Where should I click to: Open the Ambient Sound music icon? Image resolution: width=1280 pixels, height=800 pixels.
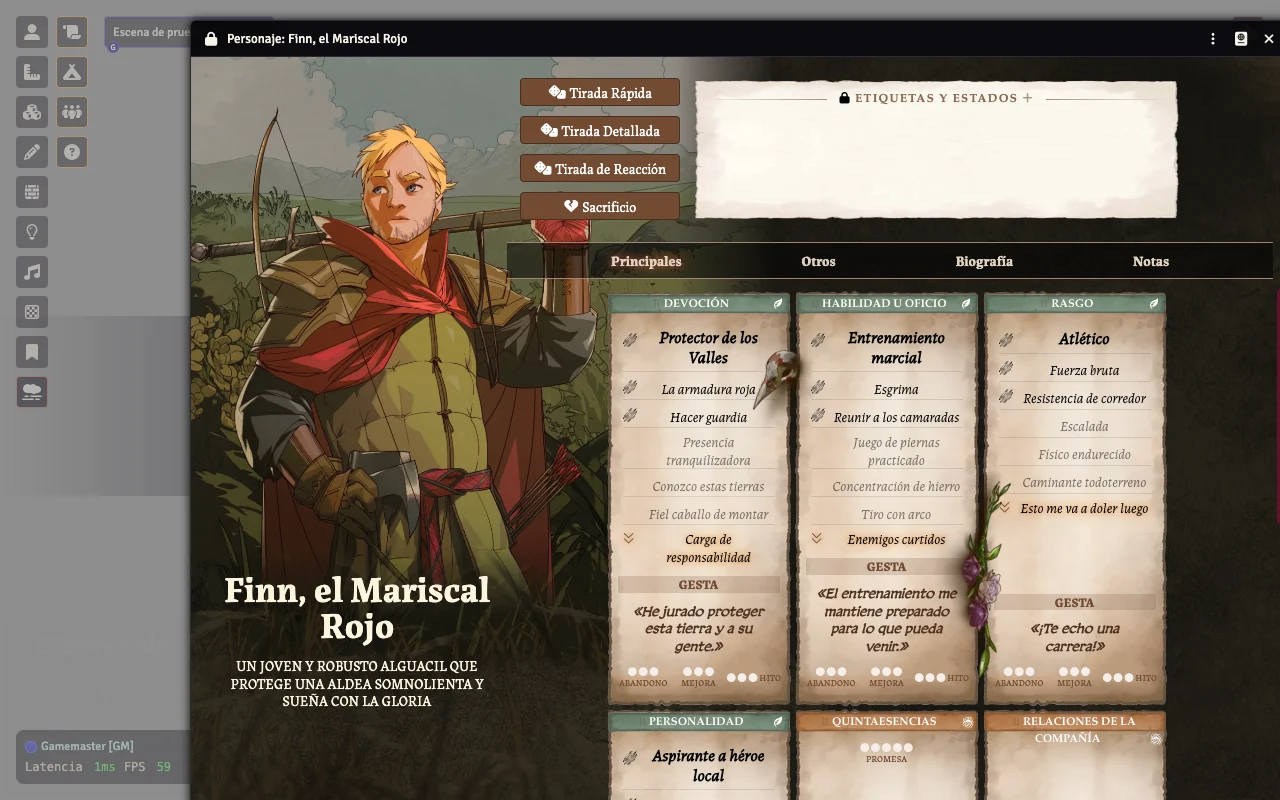coord(32,272)
